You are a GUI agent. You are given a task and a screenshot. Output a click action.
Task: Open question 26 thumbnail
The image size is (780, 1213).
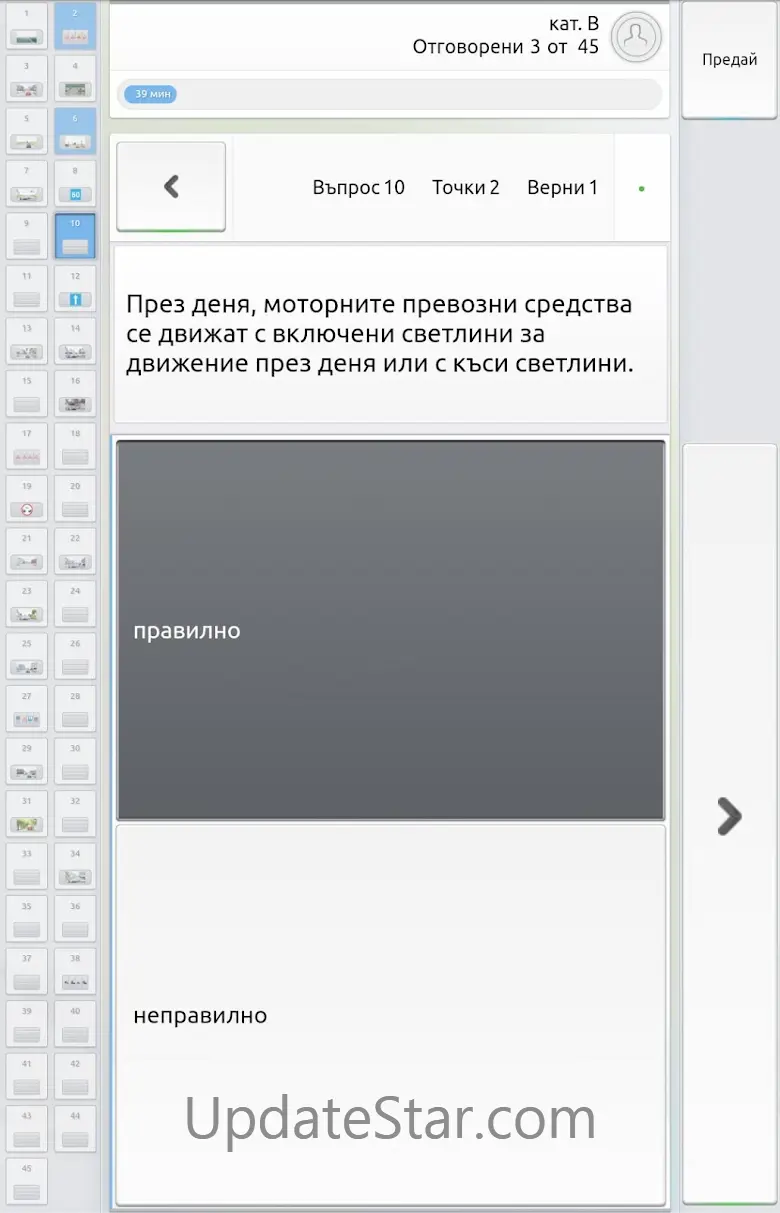(75, 656)
